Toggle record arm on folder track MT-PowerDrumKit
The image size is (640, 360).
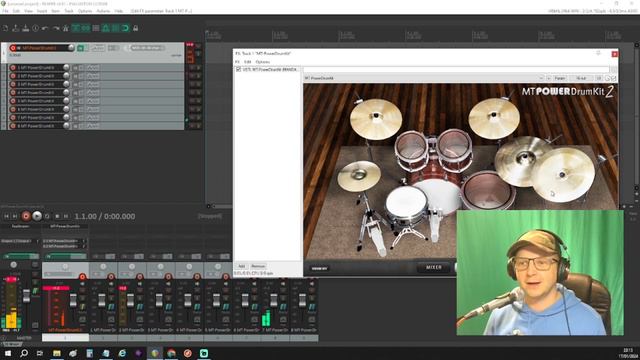click(13, 48)
